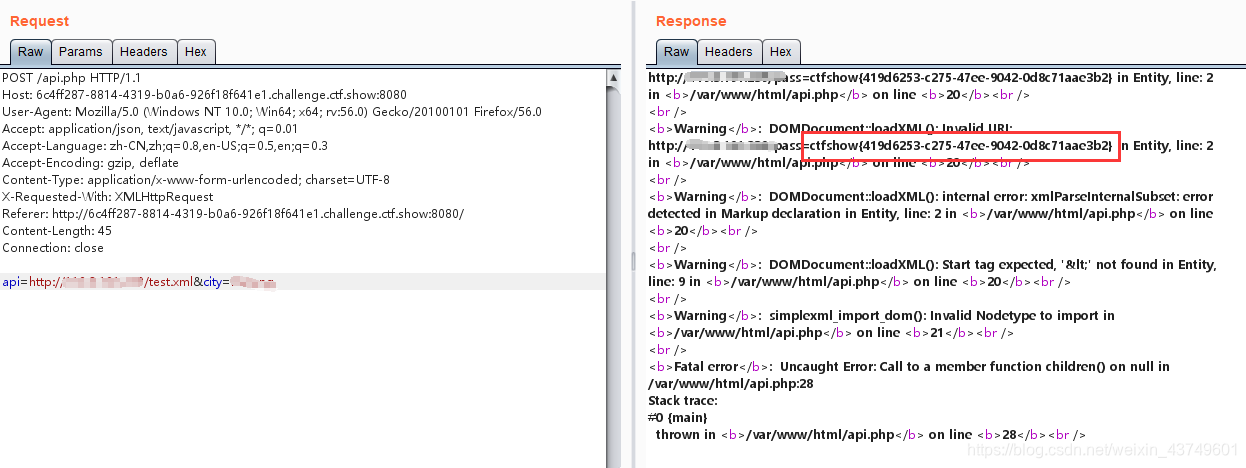This screenshot has width=1246, height=468.
Task: Click the User-Agent header line
Action: [x=272, y=112]
